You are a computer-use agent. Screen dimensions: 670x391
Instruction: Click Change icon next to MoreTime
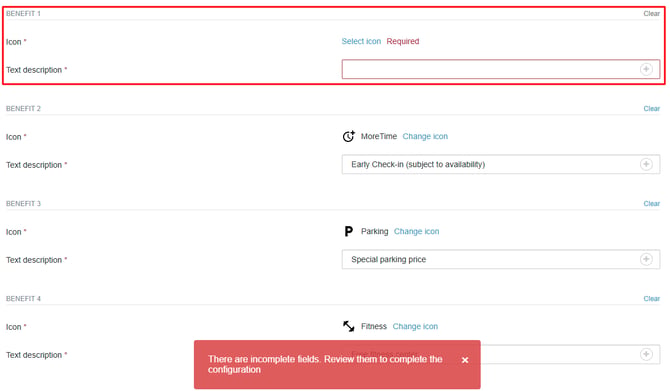point(425,136)
